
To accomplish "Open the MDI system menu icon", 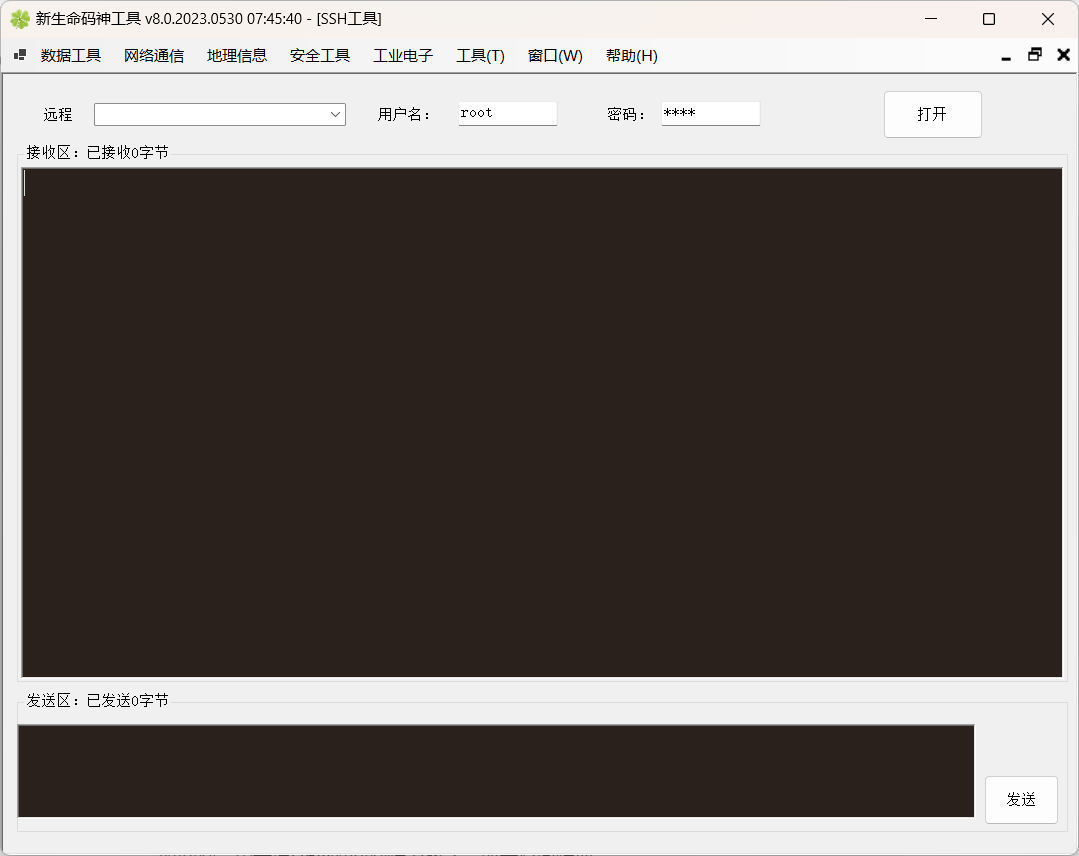I will (20, 55).
